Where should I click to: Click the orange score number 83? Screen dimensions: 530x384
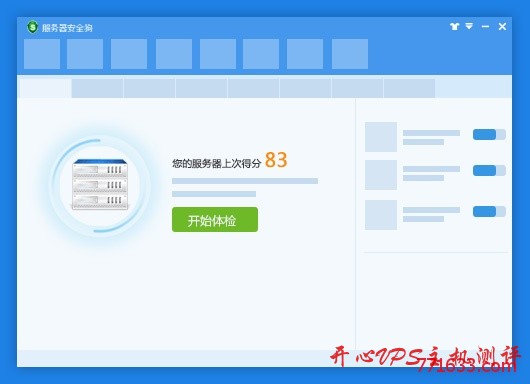coord(276,160)
